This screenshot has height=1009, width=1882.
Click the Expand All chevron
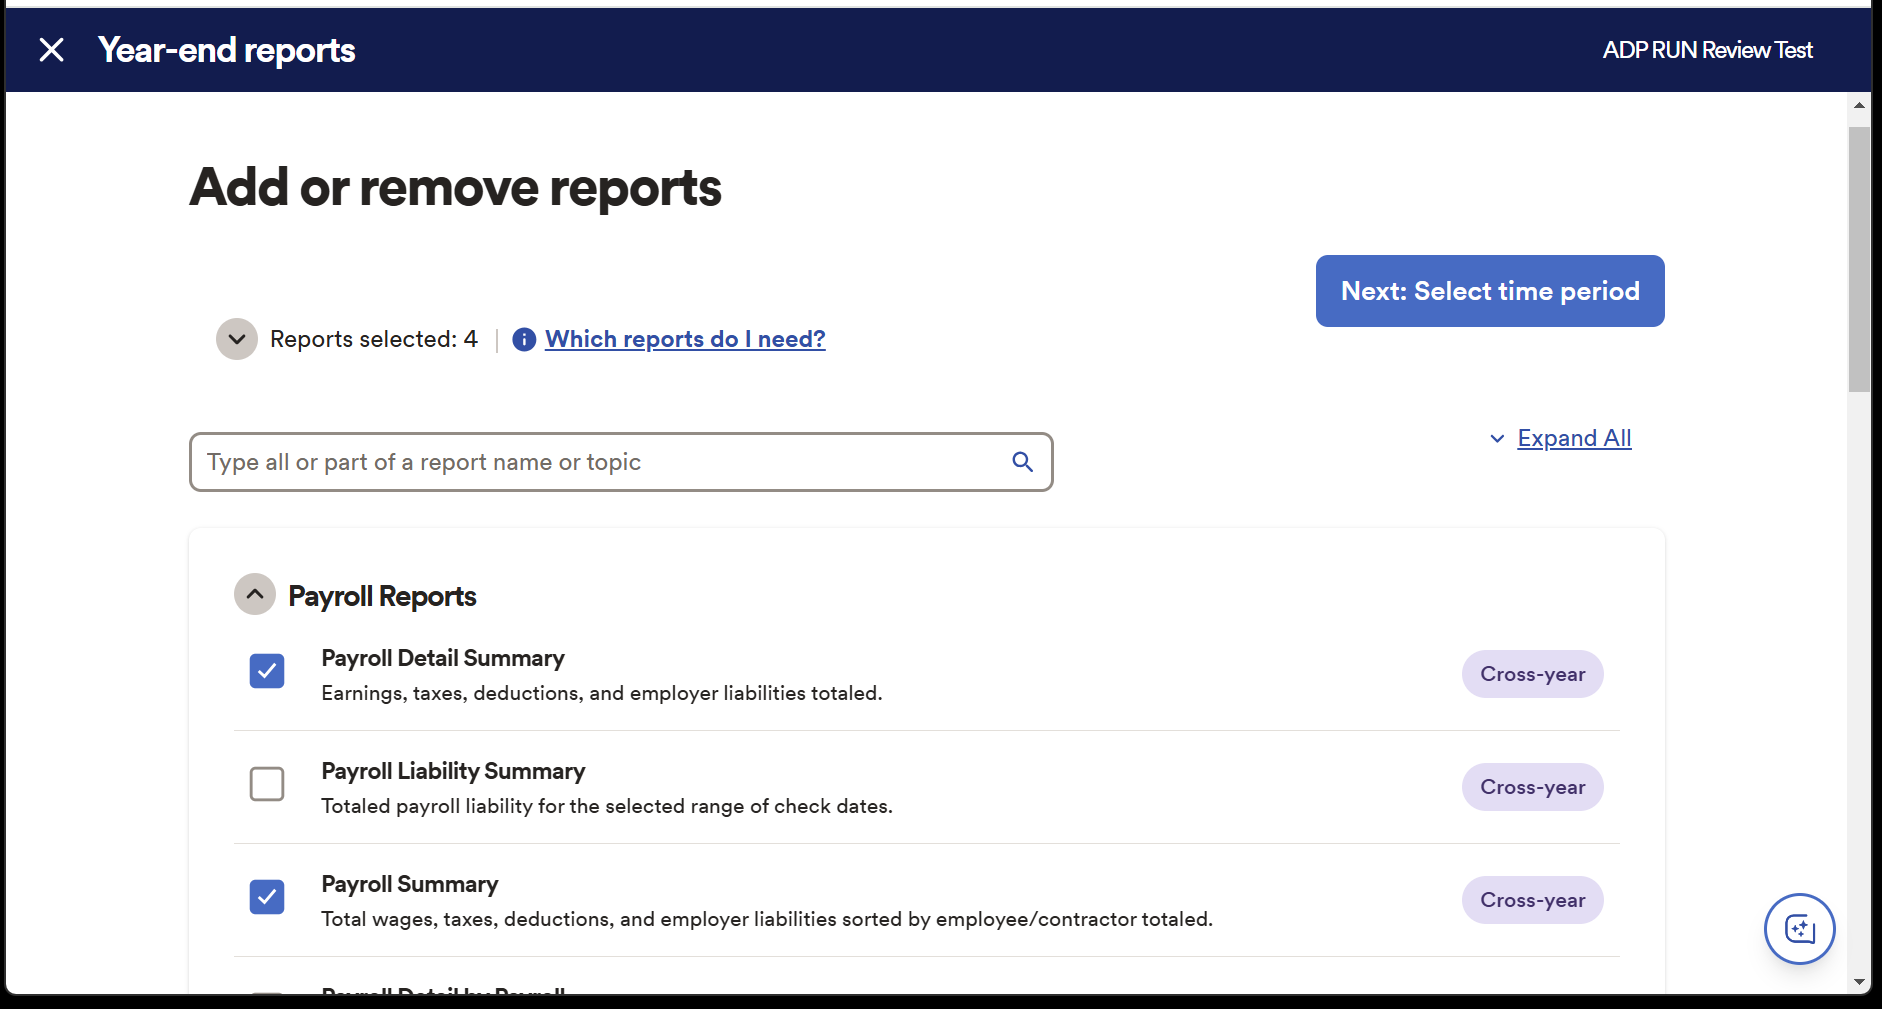[x=1497, y=439]
